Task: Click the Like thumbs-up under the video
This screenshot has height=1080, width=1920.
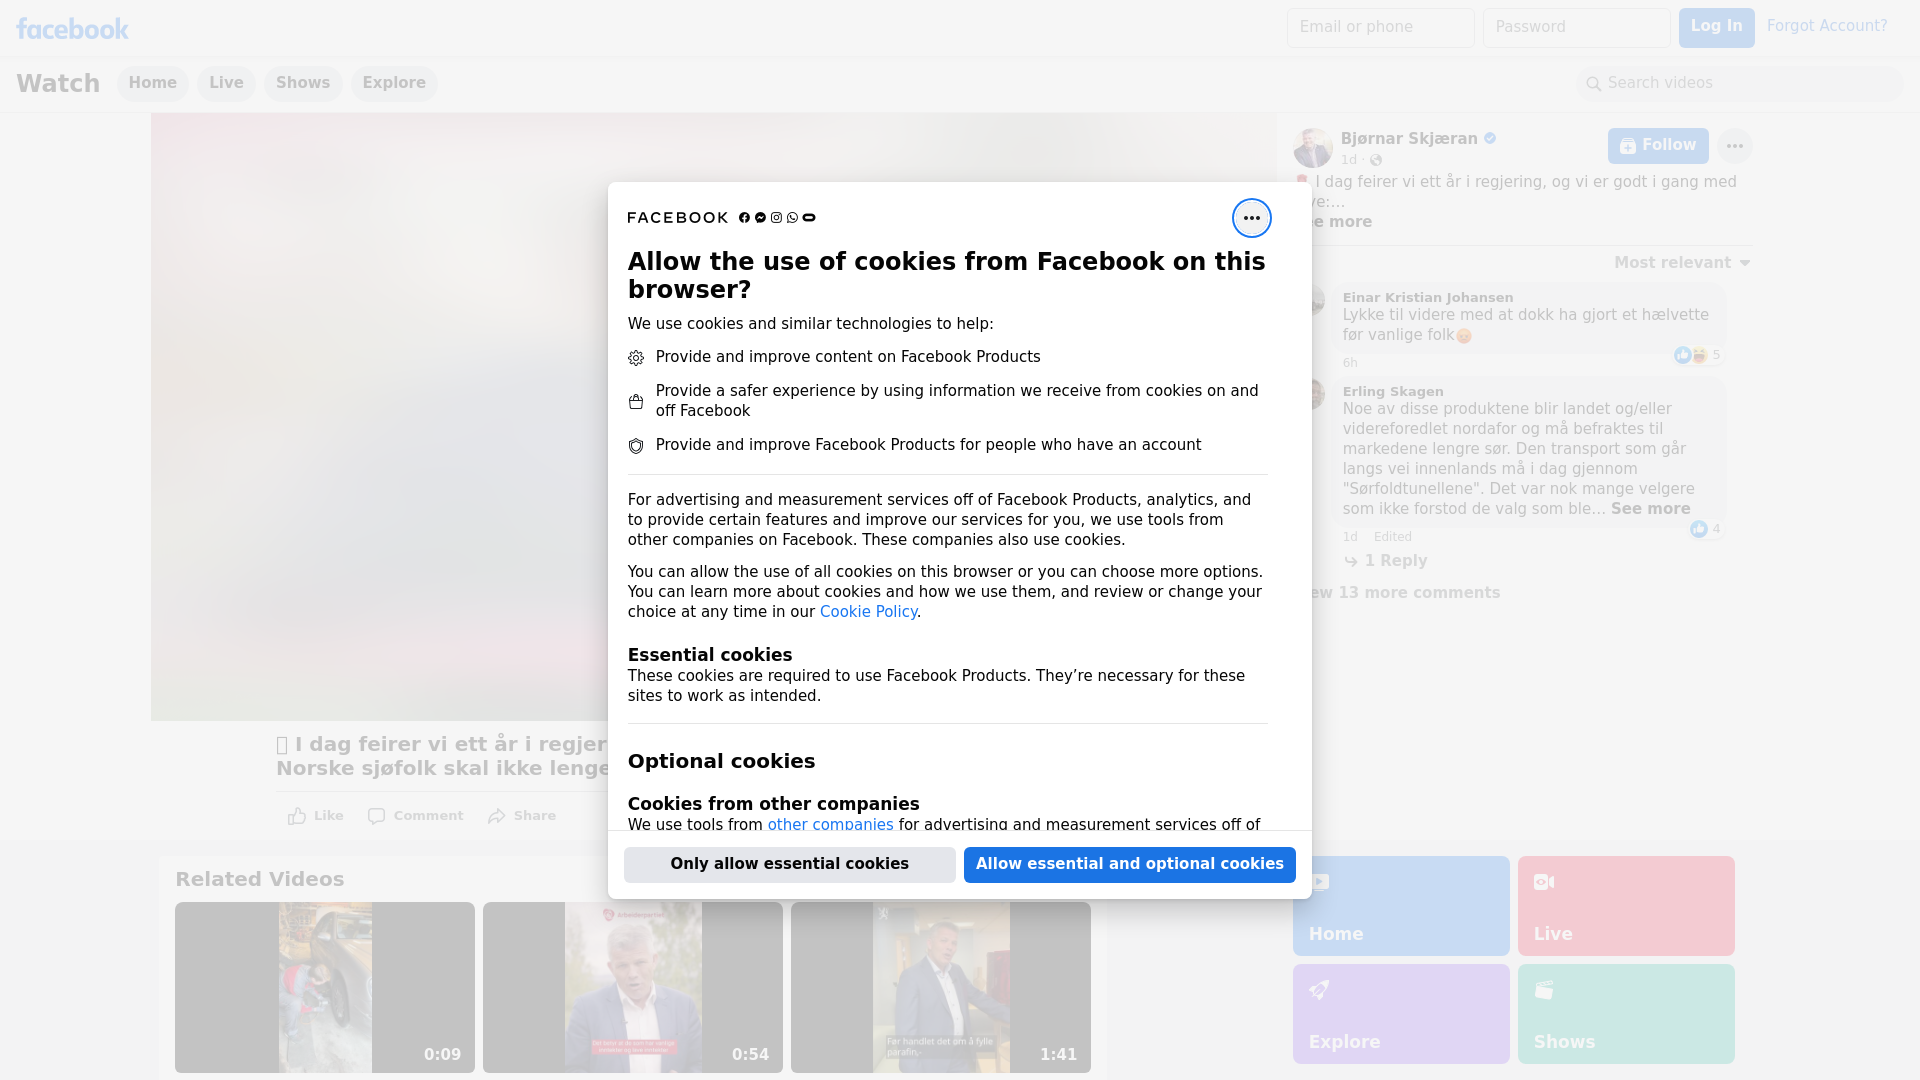Action: click(316, 816)
